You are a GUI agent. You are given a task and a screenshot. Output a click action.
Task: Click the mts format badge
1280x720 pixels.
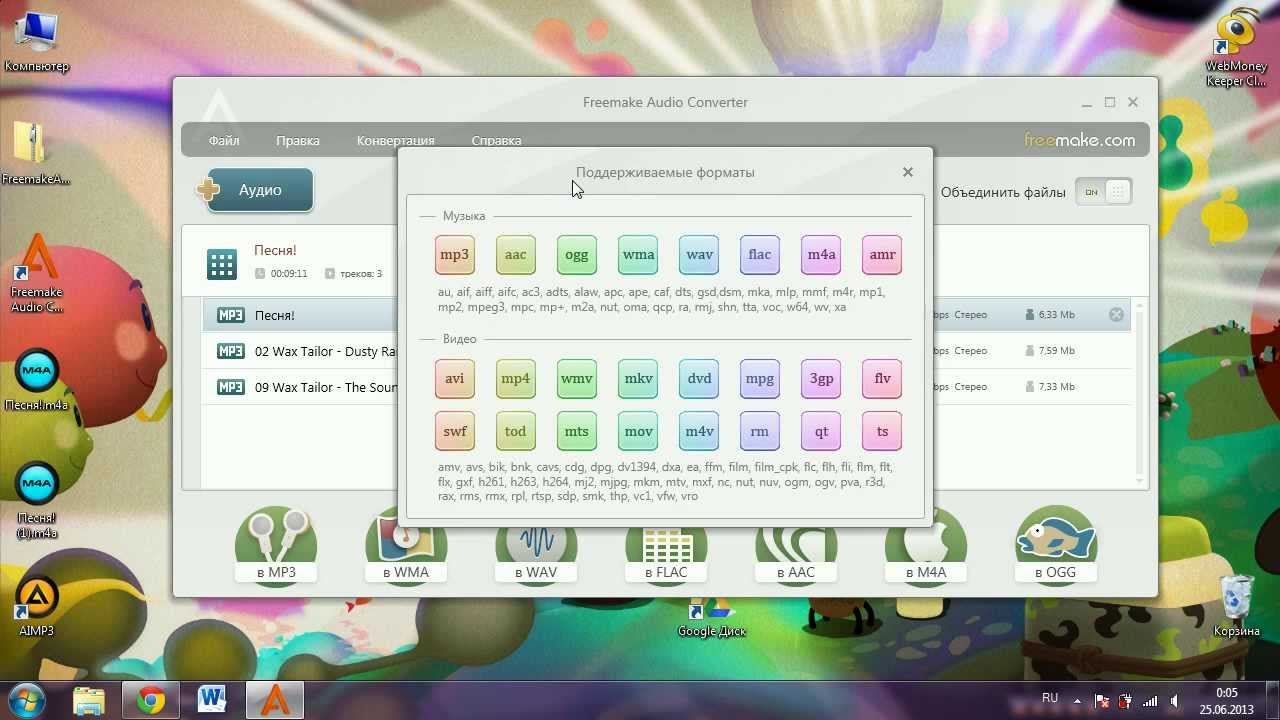tap(577, 431)
